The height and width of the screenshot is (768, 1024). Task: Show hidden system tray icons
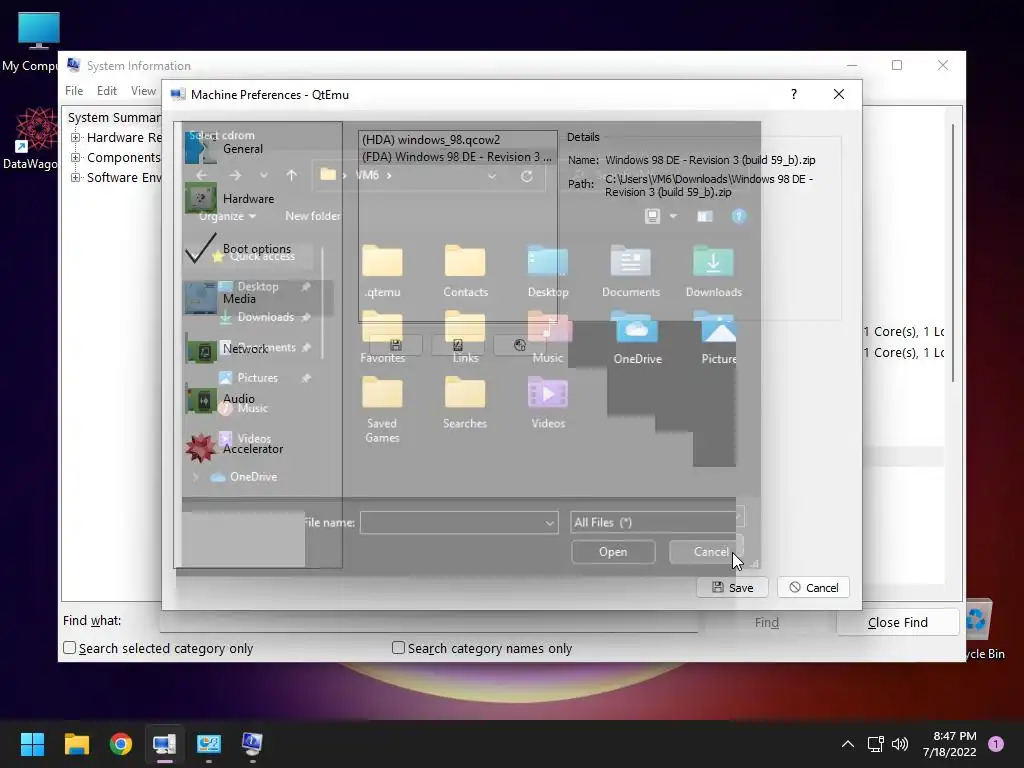848,744
